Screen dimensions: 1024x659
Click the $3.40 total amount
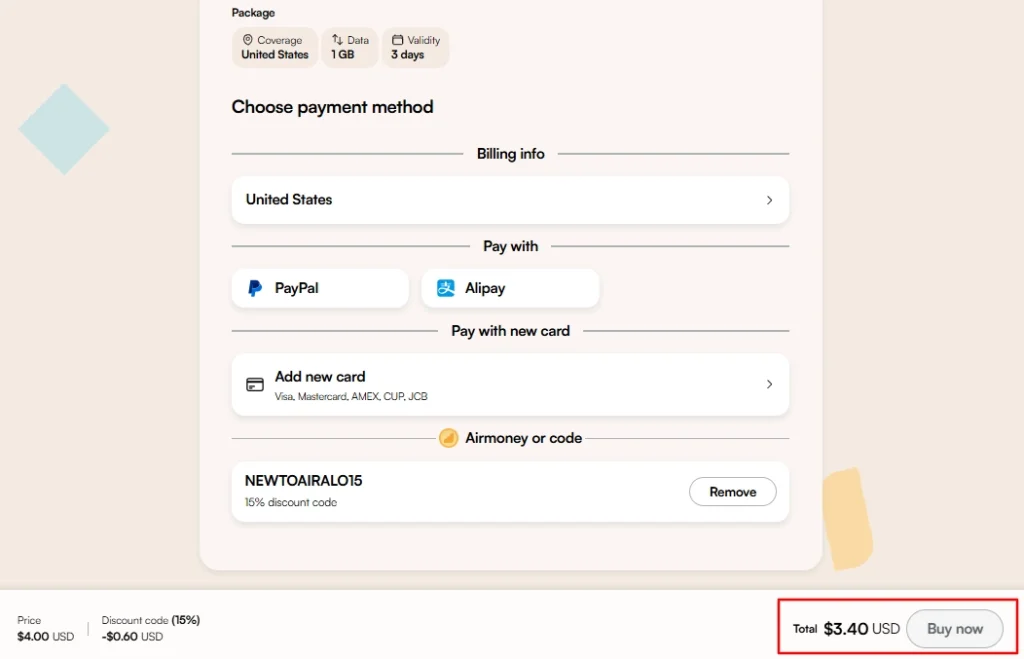tap(846, 629)
